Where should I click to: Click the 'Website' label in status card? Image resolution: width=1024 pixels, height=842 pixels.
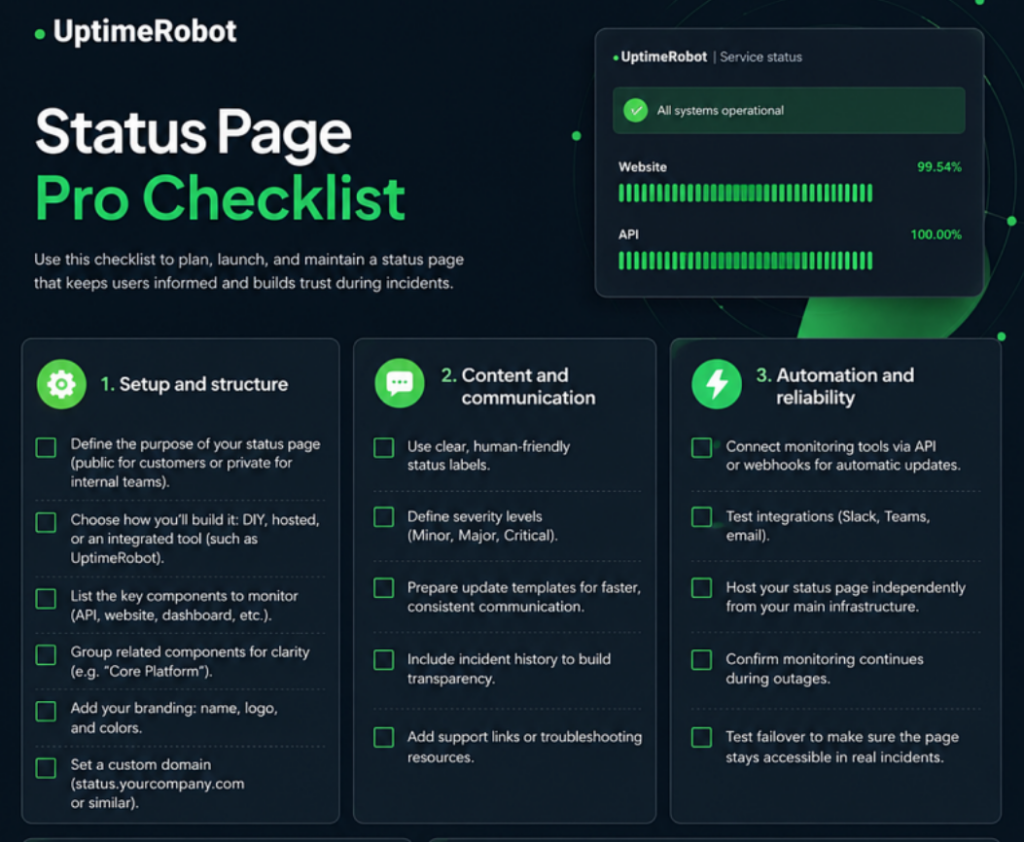pyautogui.click(x=643, y=167)
